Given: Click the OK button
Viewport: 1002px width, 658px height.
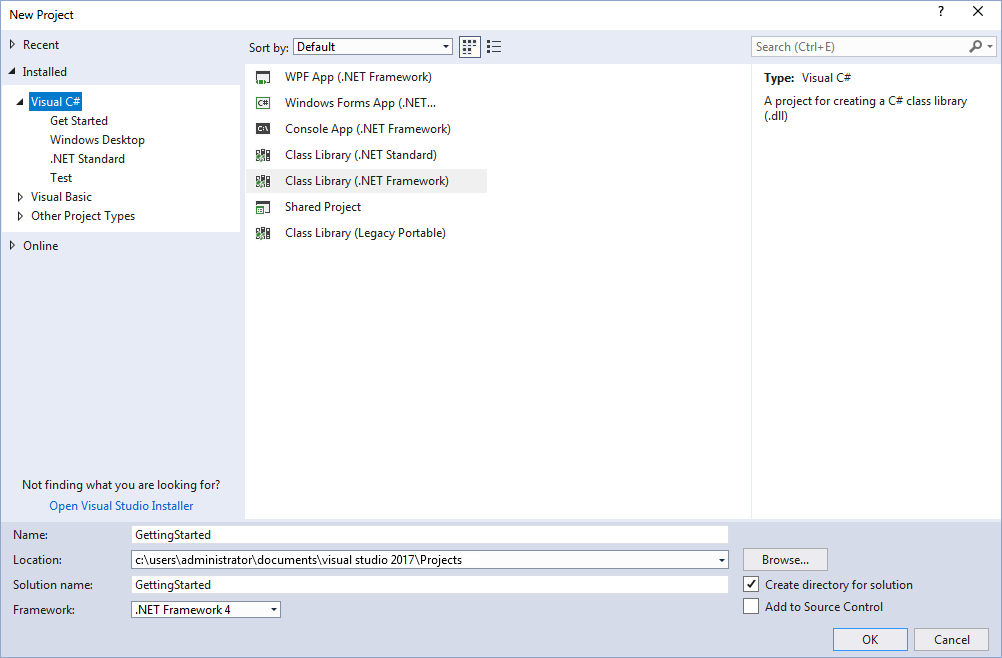Looking at the screenshot, I should point(870,639).
